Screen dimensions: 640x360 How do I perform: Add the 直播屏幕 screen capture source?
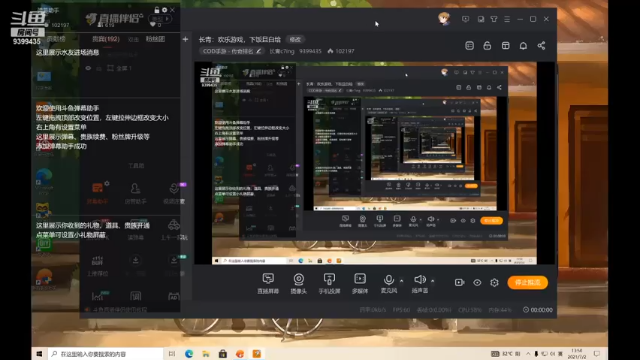coord(268,283)
